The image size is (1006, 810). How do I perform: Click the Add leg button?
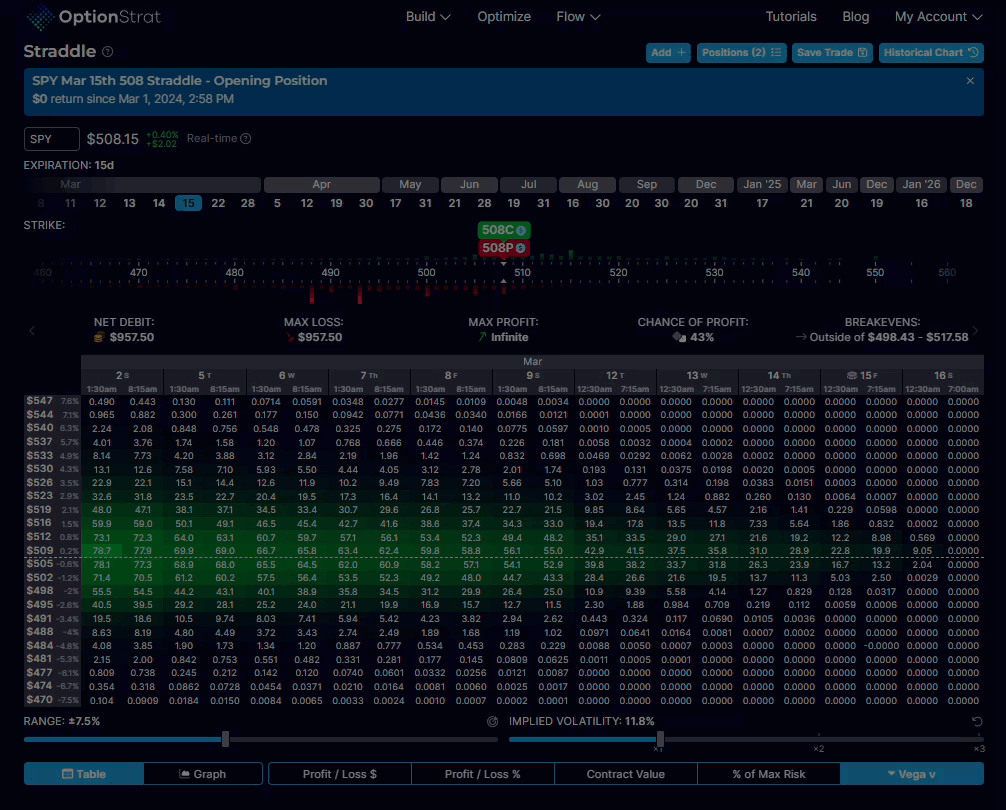tap(668, 53)
